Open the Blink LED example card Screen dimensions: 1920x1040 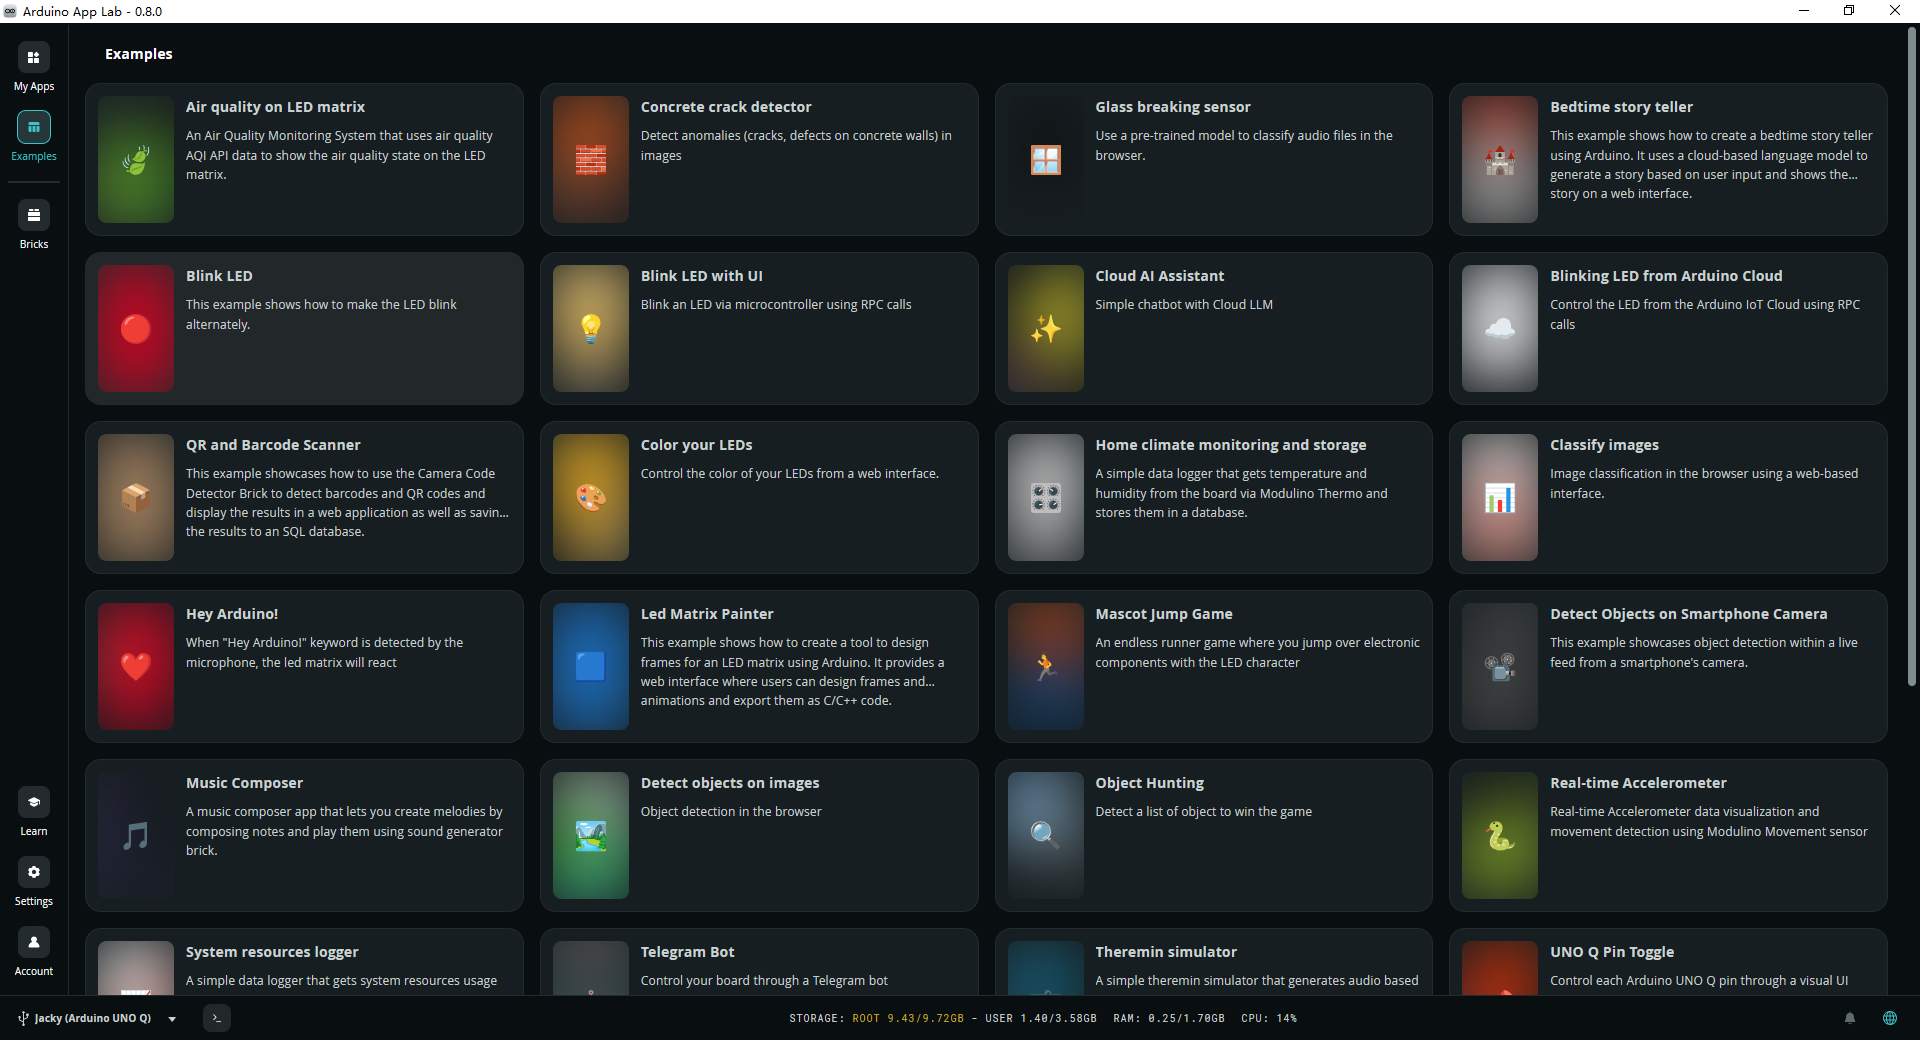coord(304,328)
